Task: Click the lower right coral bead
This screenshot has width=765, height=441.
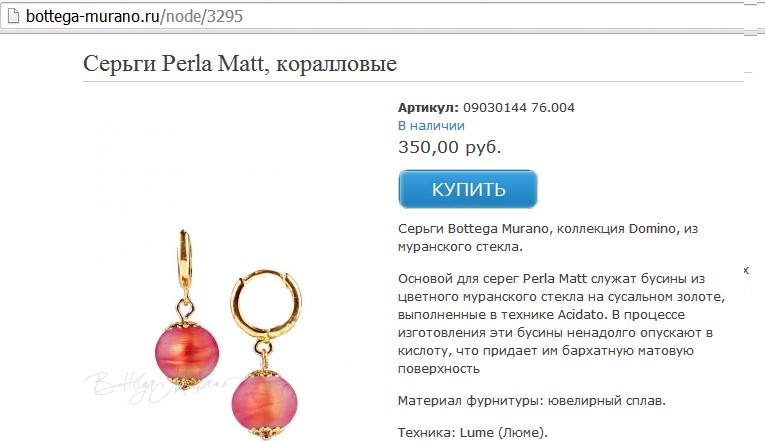Action: [x=264, y=402]
